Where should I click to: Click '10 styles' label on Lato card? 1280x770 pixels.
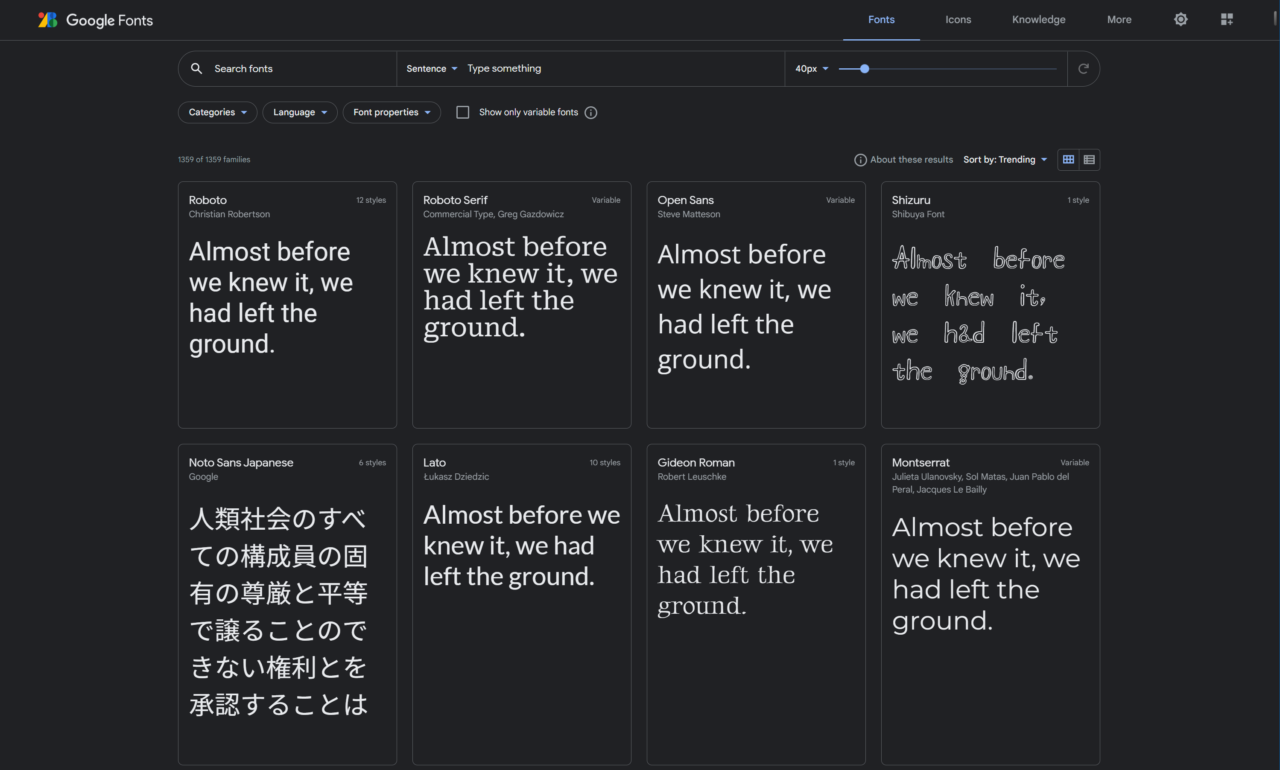pos(605,463)
